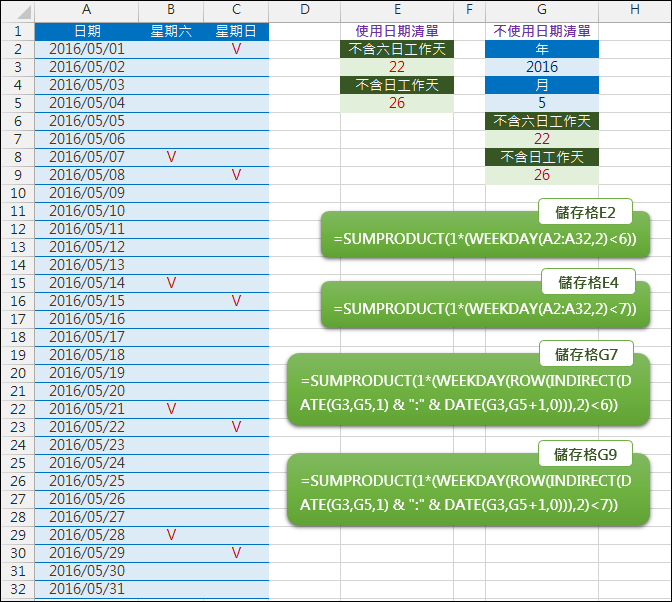Click the 儲存格G9 callout label
This screenshot has width=672, height=602.
[585, 454]
